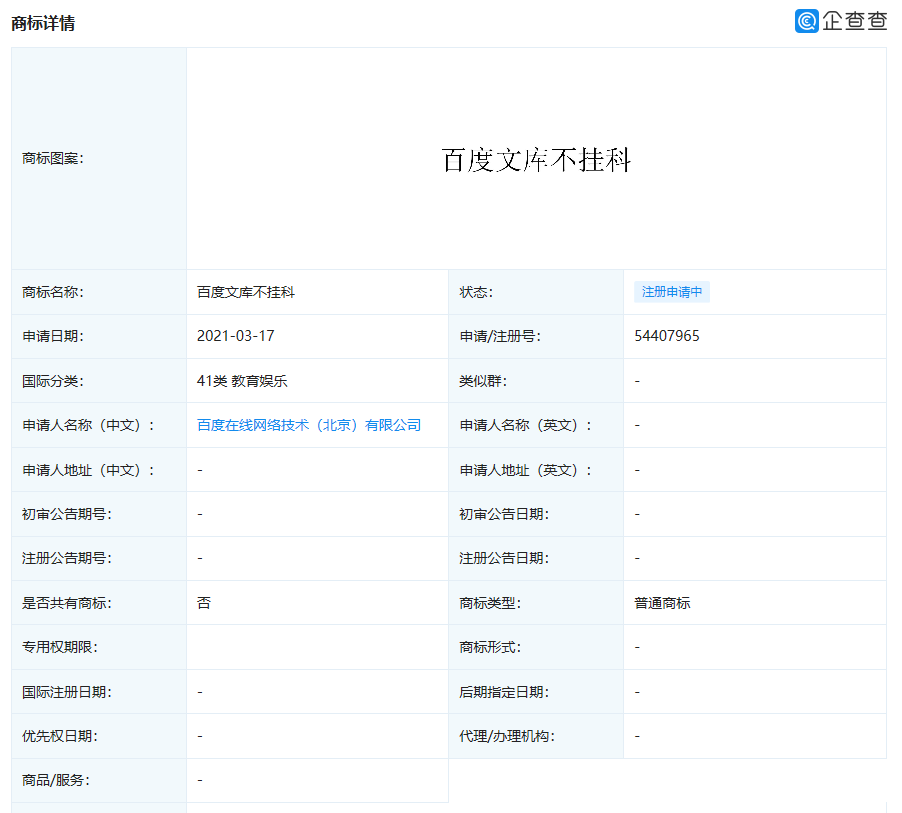Click the 商标图案 label
The image size is (902, 813).
(53, 158)
